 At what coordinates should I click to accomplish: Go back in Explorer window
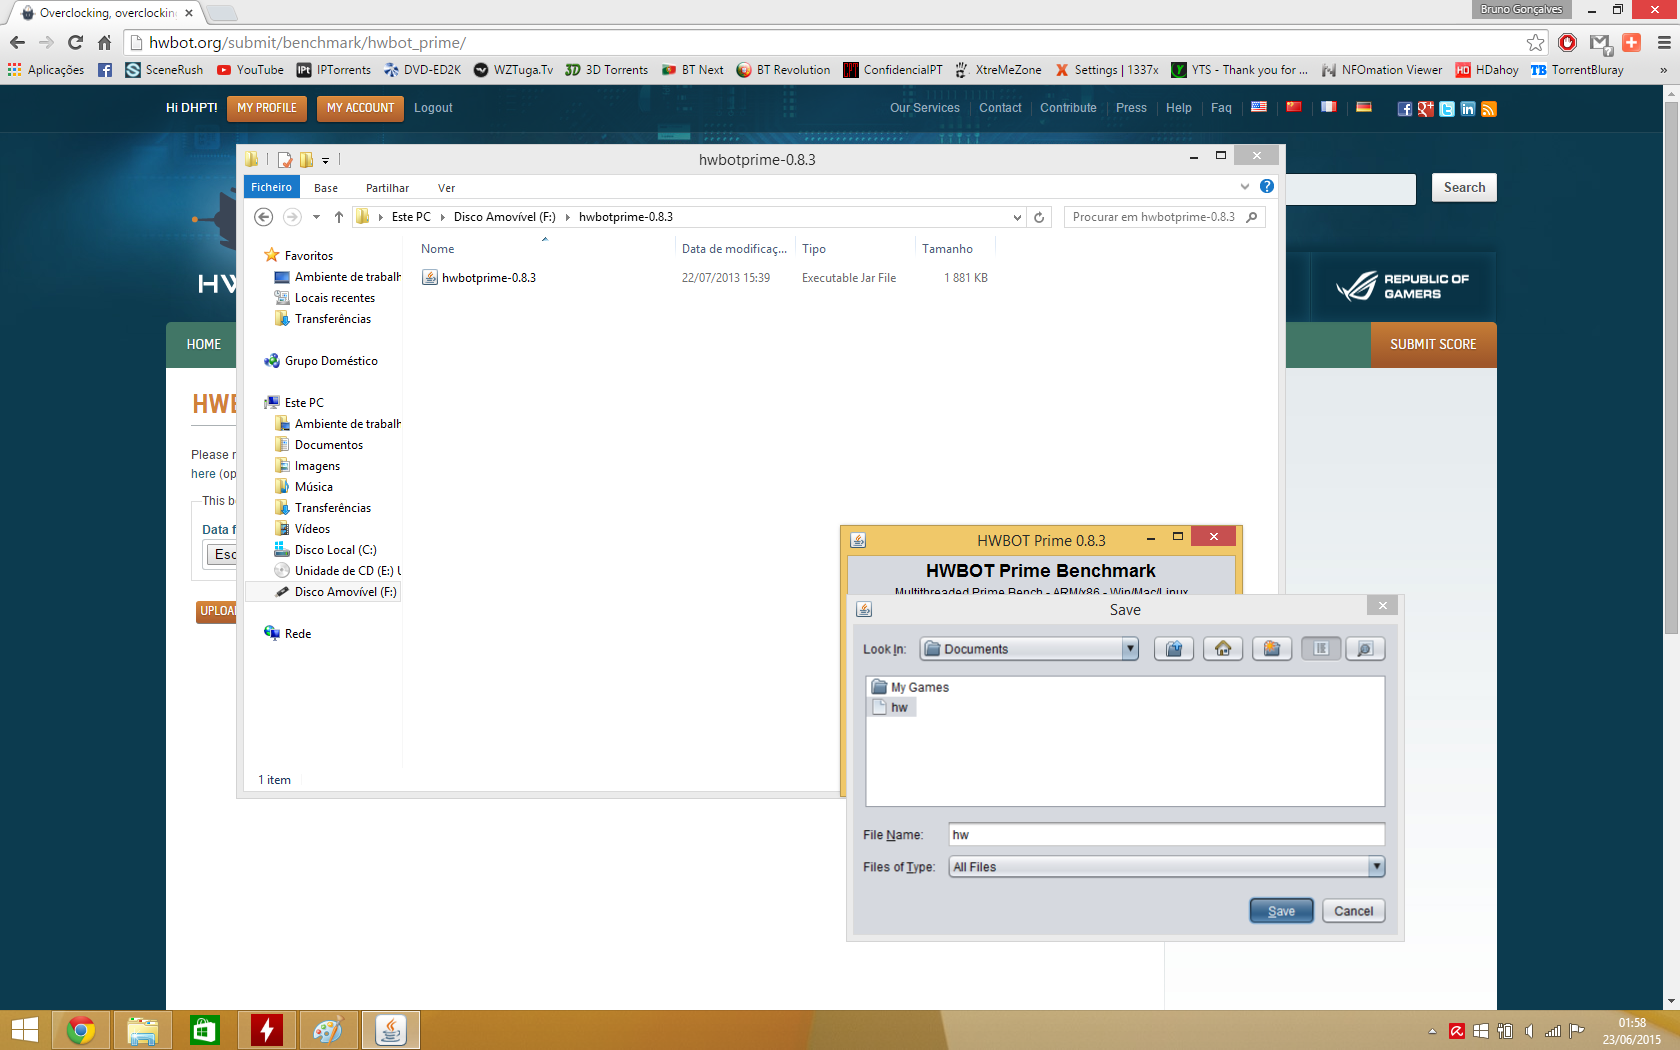[x=263, y=217]
